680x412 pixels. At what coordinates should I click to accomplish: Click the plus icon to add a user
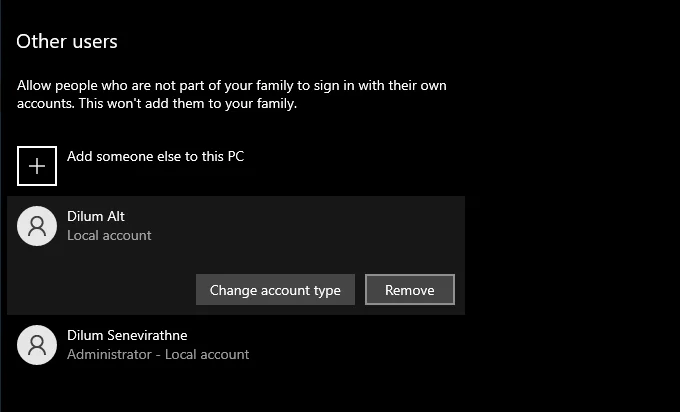point(37,166)
